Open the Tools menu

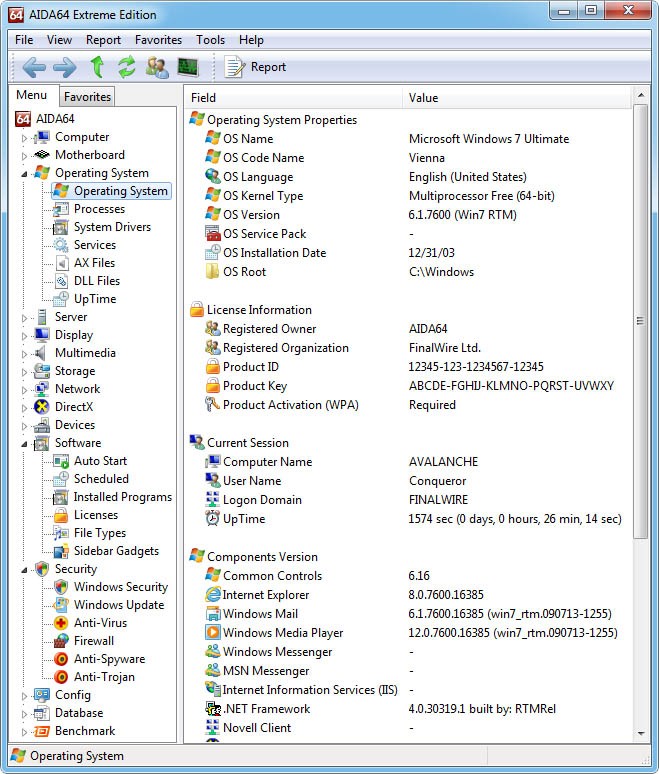coord(210,40)
